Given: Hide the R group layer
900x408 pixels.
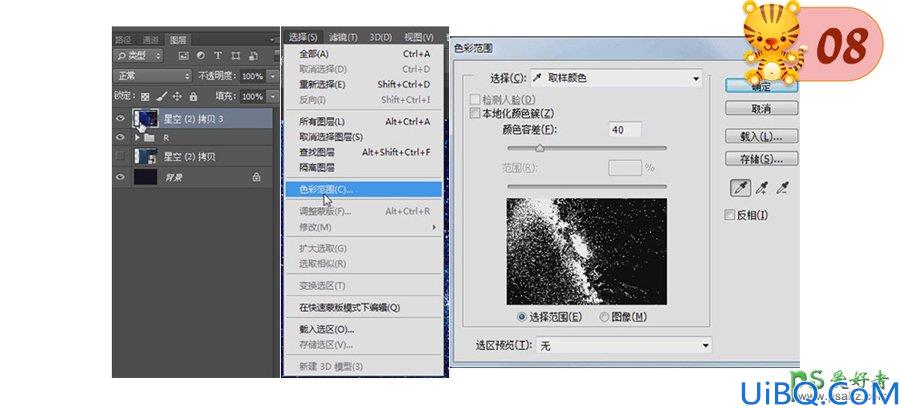Looking at the screenshot, I should pos(120,138).
